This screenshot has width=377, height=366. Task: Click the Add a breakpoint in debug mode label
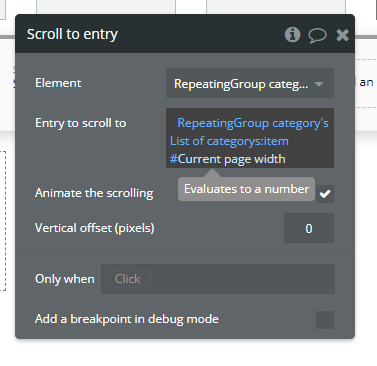[127, 319]
